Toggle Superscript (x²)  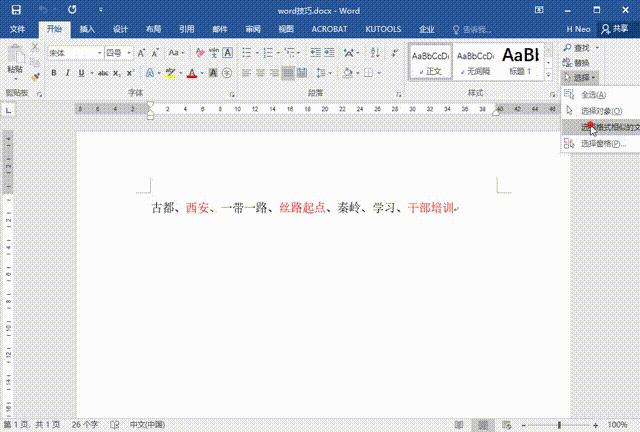130,73
